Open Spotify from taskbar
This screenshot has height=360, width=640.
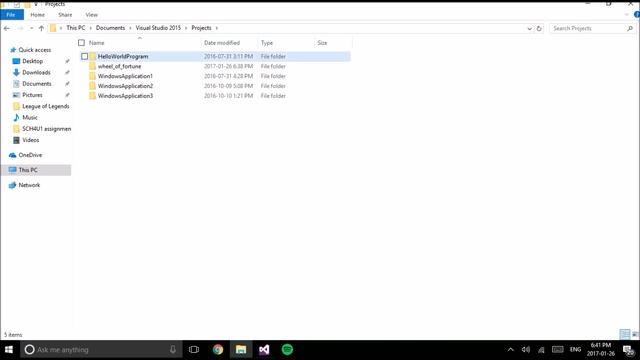pos(287,350)
